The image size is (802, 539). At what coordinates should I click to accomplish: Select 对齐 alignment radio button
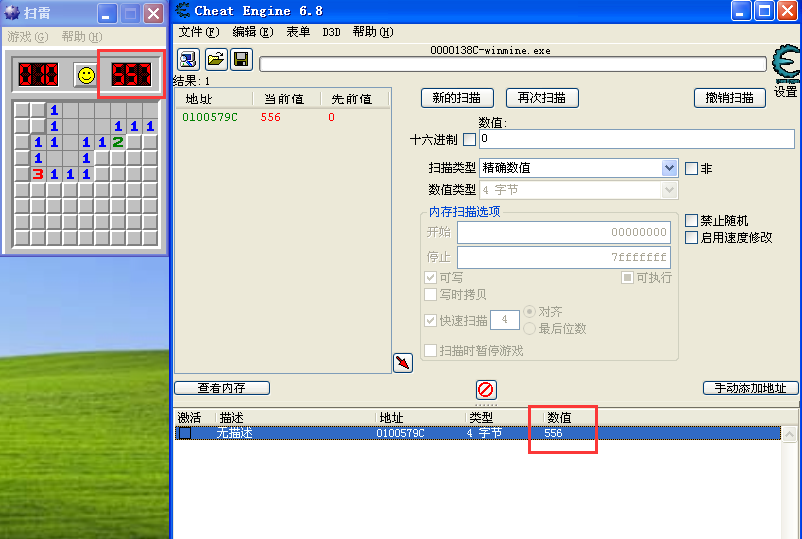529,311
